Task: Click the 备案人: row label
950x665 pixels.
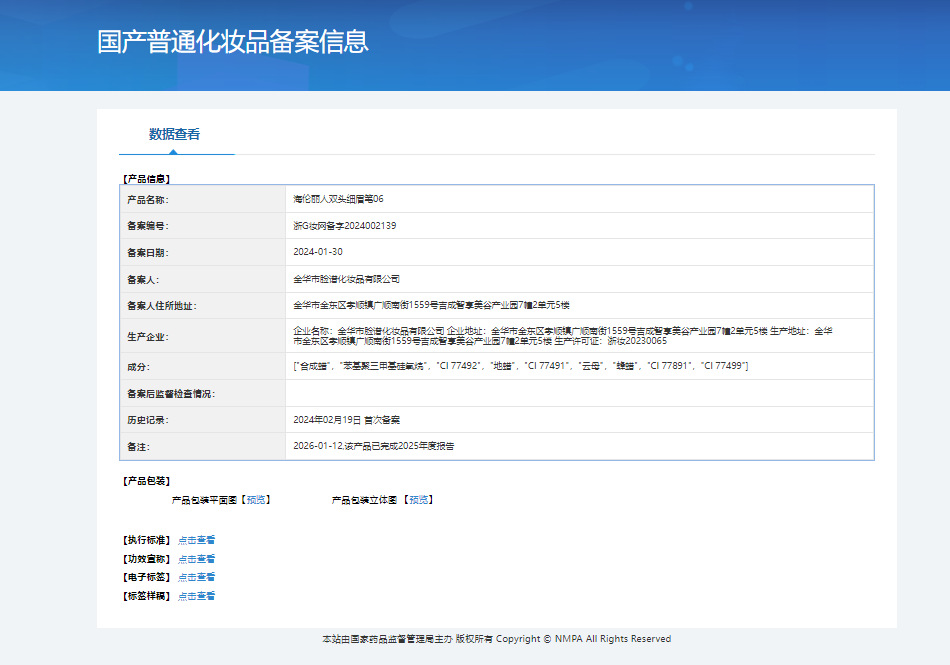Action: (143, 280)
